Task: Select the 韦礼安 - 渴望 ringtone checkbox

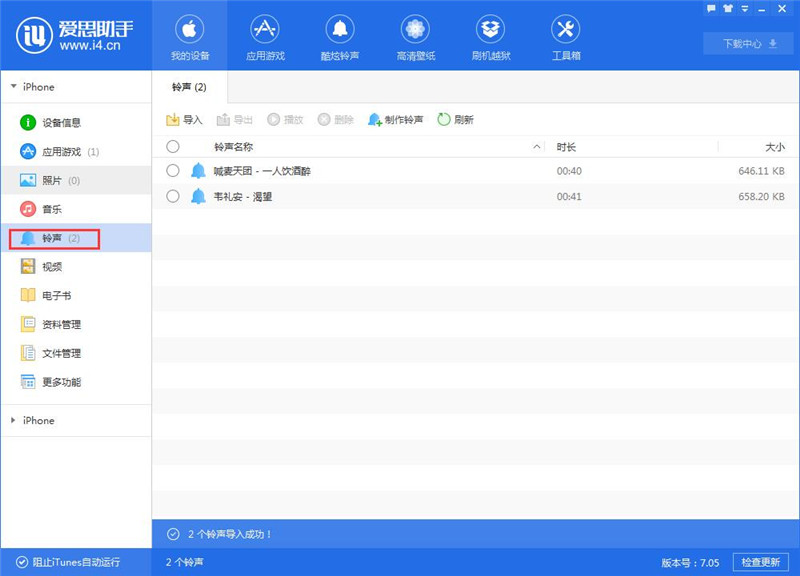Action: click(x=172, y=197)
